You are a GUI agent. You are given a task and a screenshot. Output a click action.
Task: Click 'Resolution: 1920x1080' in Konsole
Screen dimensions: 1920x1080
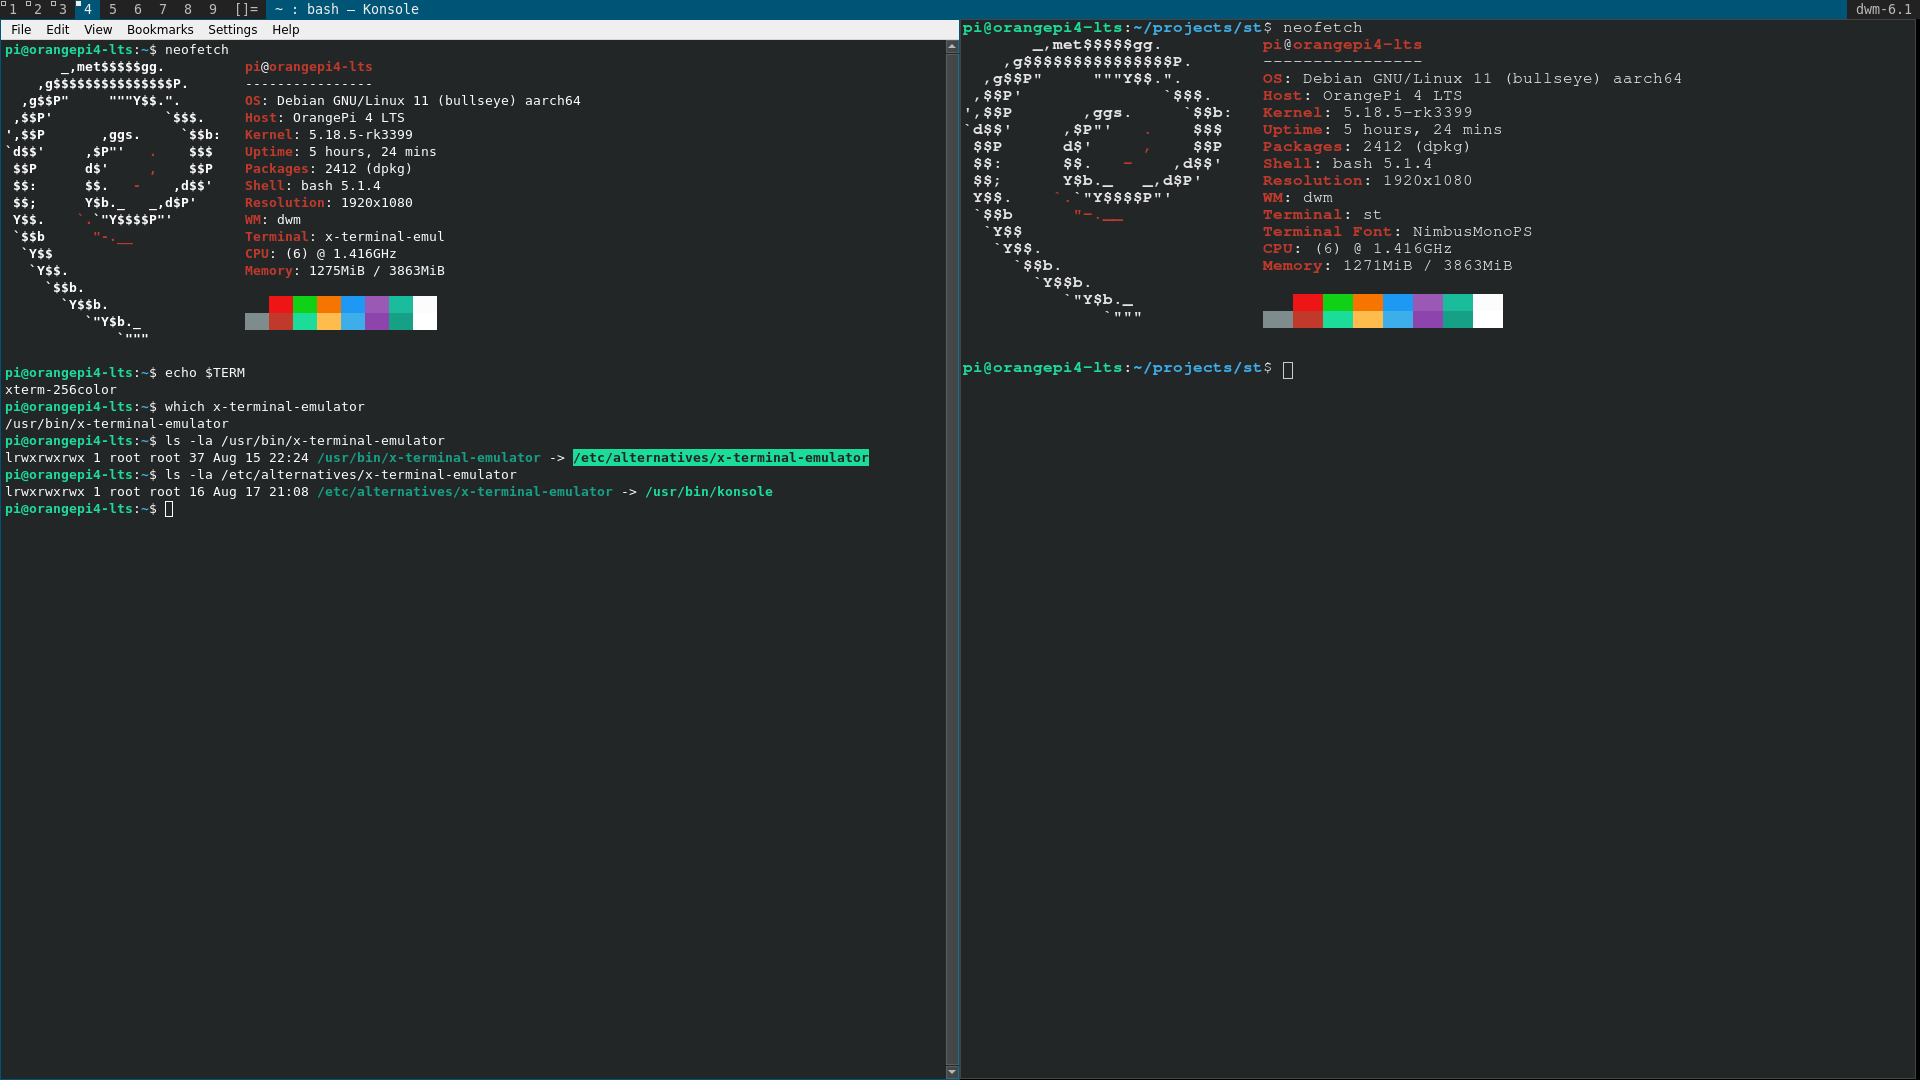pyautogui.click(x=329, y=203)
